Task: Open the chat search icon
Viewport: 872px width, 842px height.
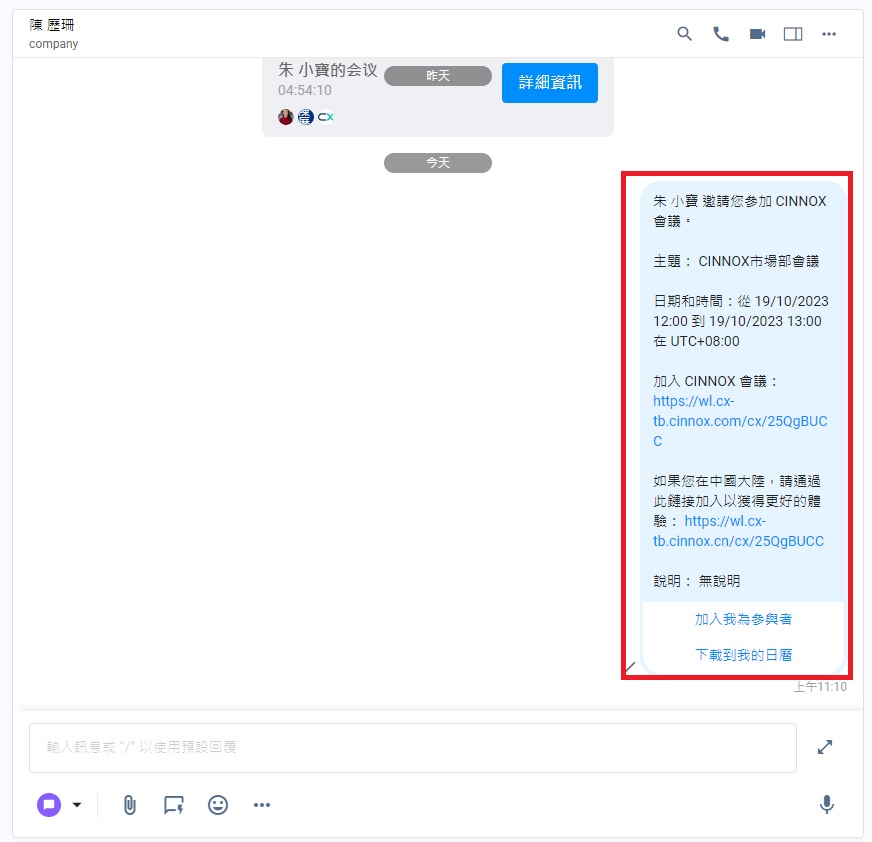Action: pos(684,34)
